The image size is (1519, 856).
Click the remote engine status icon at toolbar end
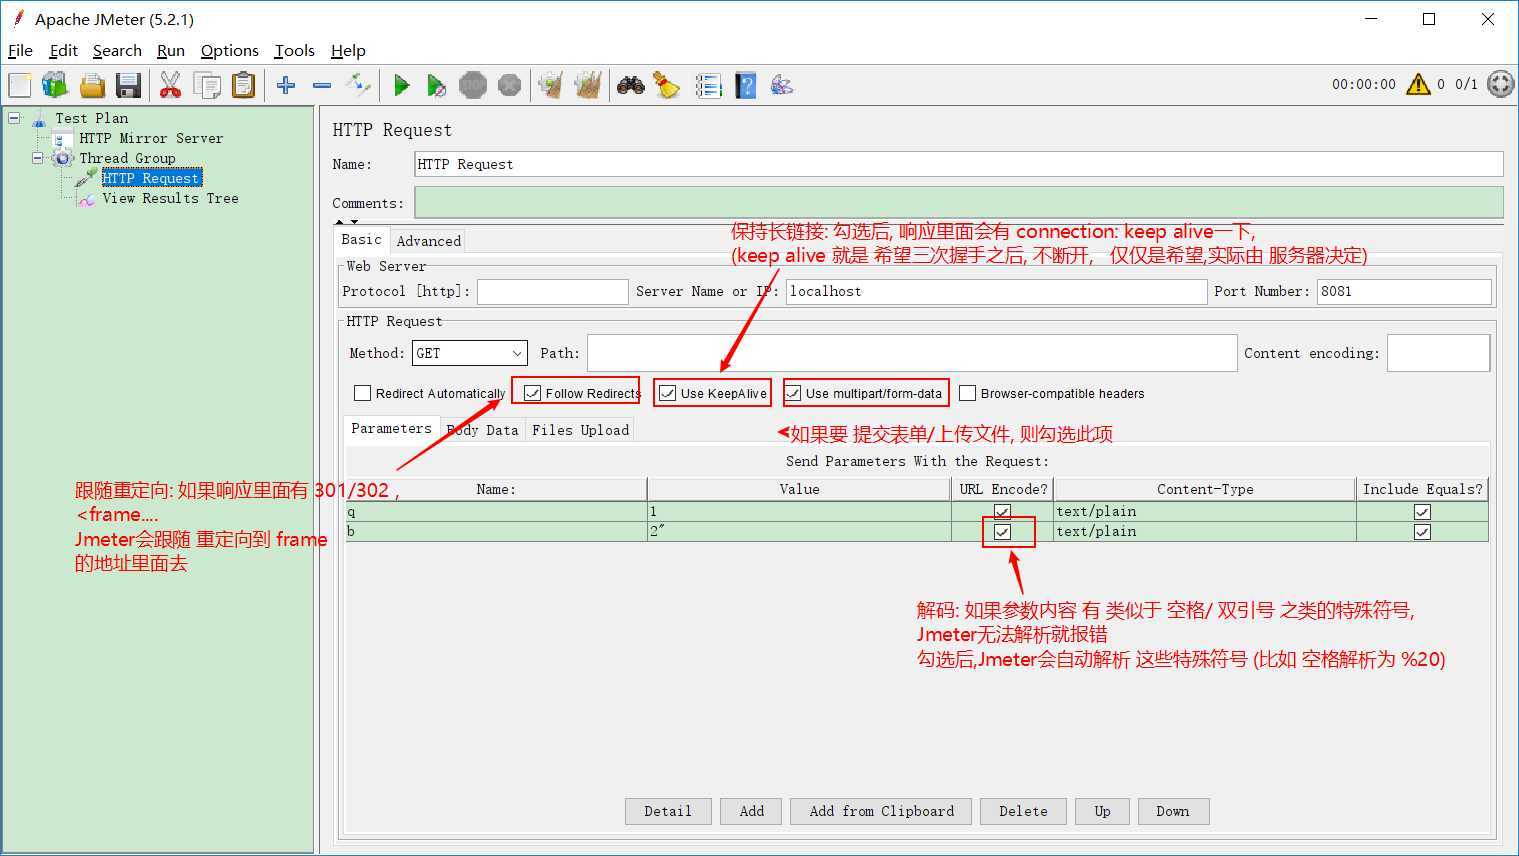point(1501,84)
